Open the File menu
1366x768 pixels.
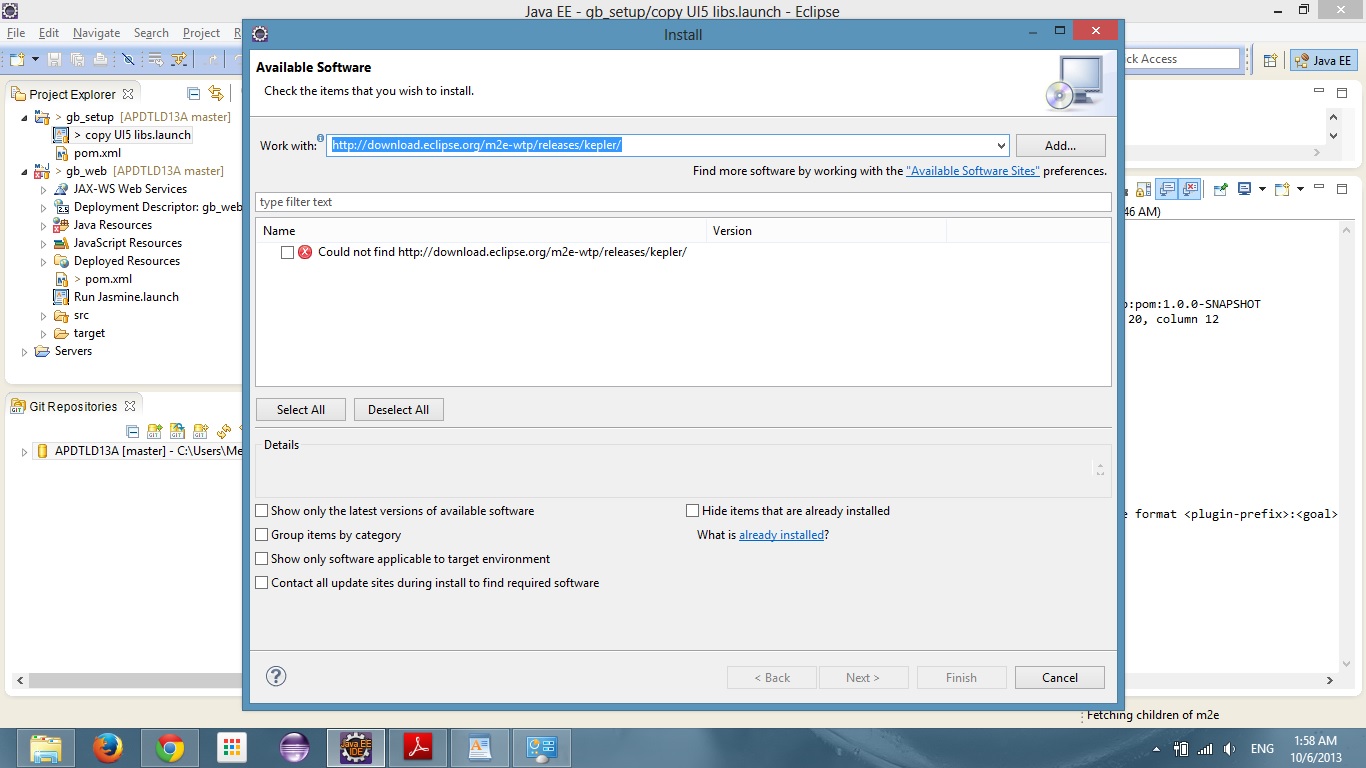click(16, 33)
